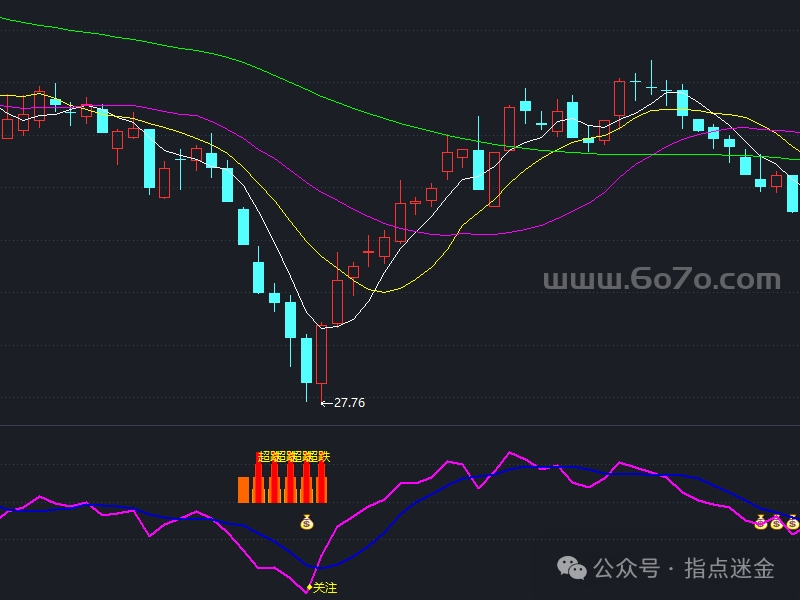Click the yellow diamond marker beside 关注
This screenshot has width=800, height=600.
coord(308,588)
